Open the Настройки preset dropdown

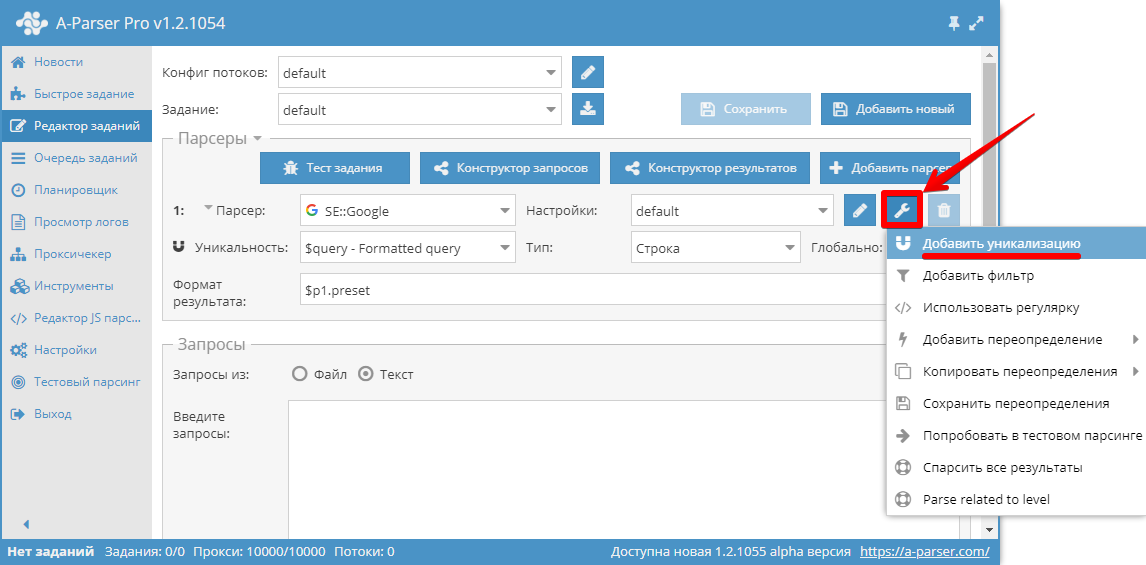click(732, 211)
